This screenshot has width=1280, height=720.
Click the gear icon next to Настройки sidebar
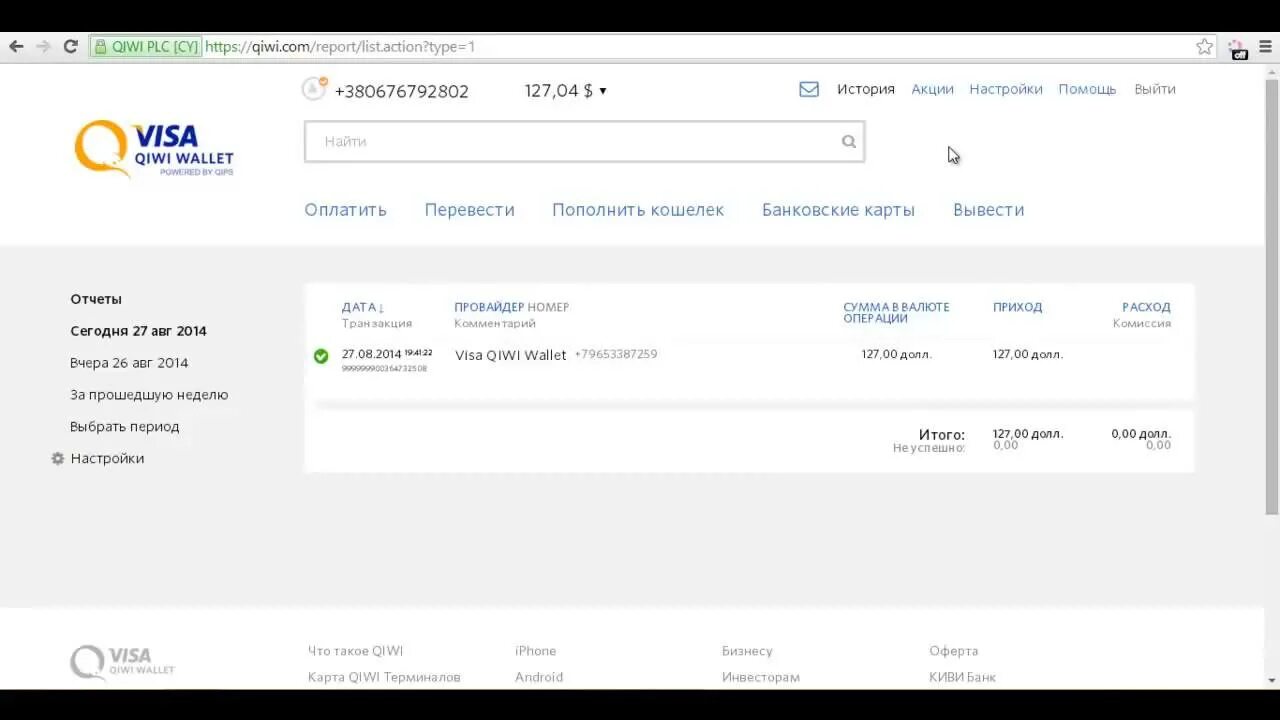coord(58,458)
